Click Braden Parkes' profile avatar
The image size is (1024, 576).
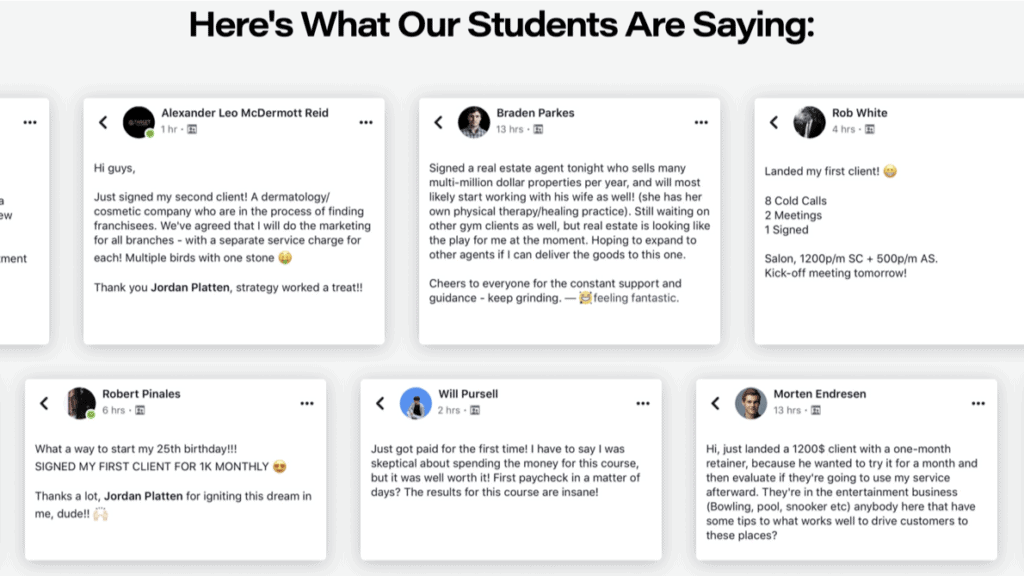[474, 122]
